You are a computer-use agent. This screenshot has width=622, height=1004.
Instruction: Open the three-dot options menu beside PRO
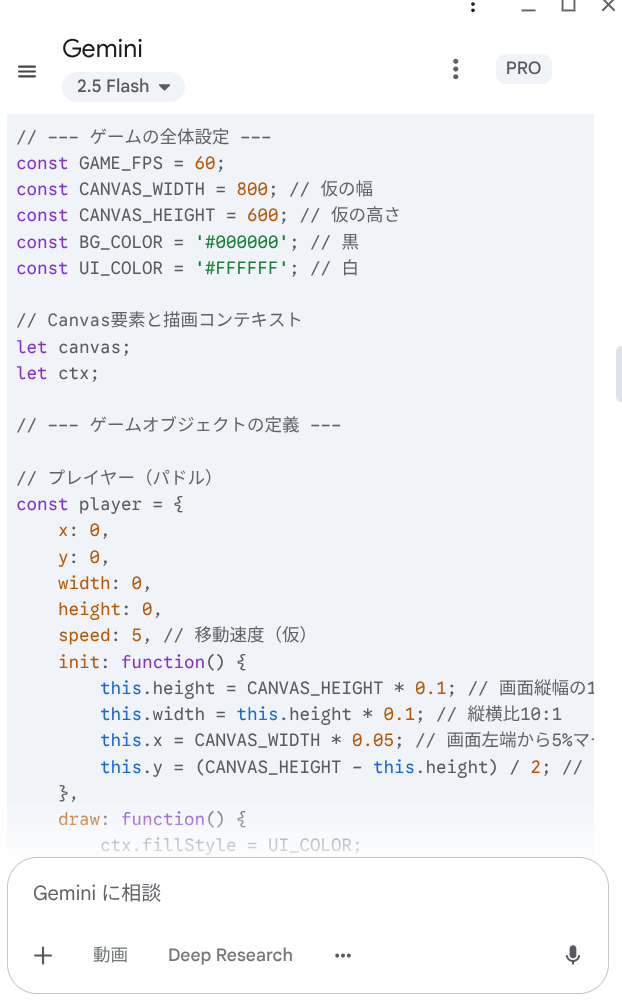pos(455,69)
